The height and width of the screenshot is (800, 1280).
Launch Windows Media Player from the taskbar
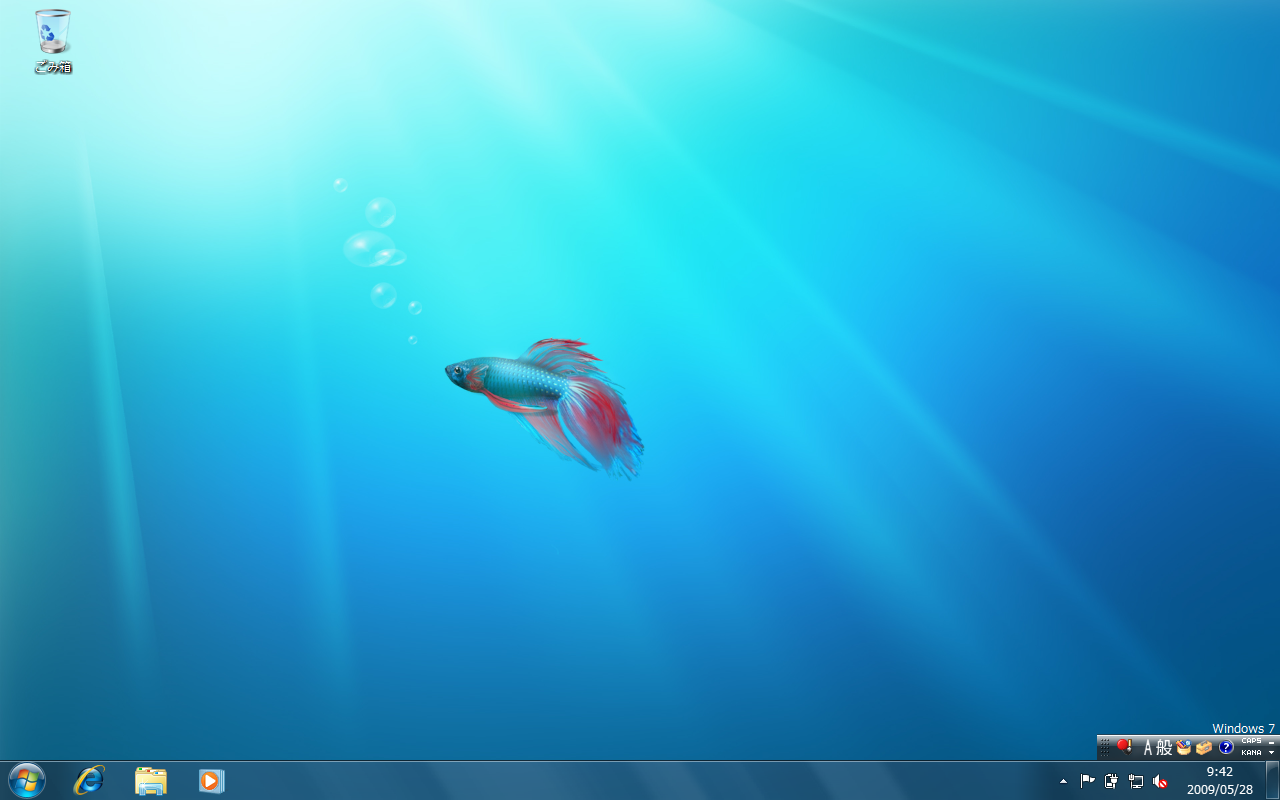coord(211,780)
